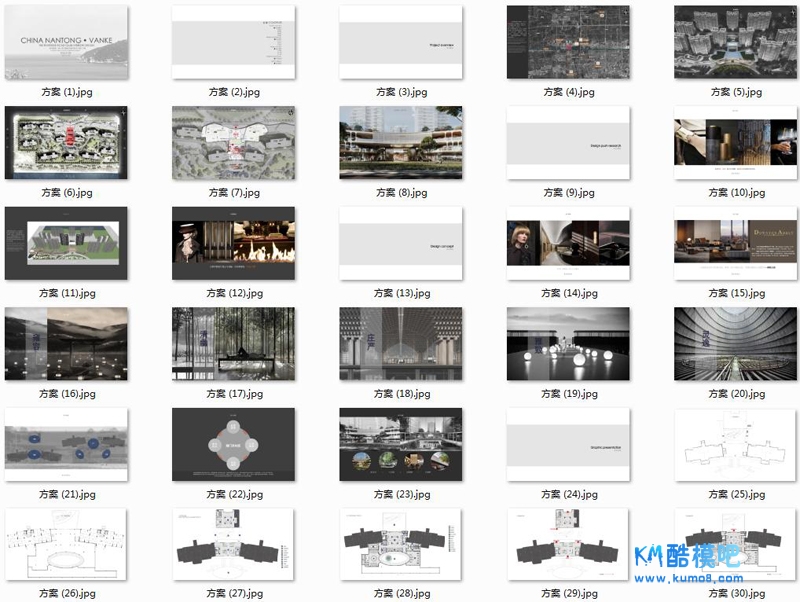Click the 方案 (28).jpg floor plan thumbnail

(x=401, y=545)
